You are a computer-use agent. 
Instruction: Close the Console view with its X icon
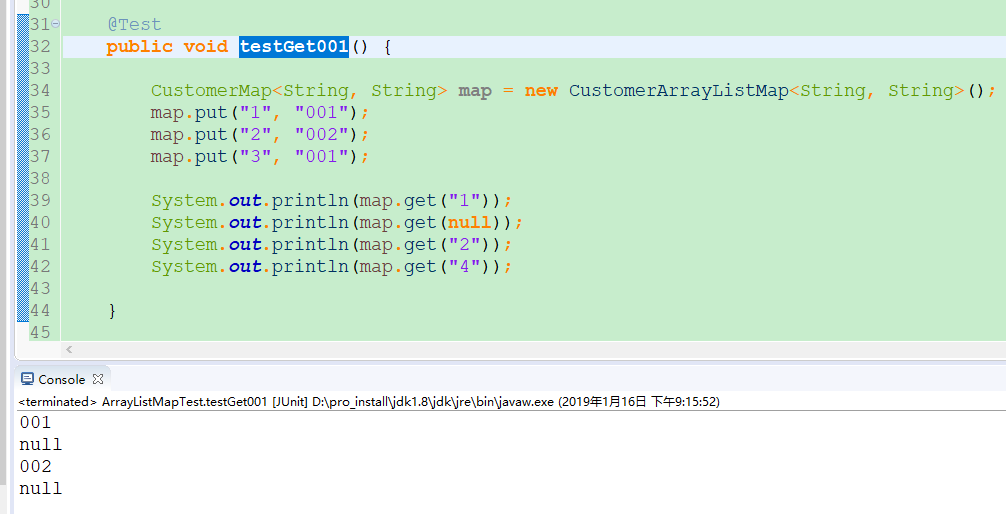tap(98, 379)
